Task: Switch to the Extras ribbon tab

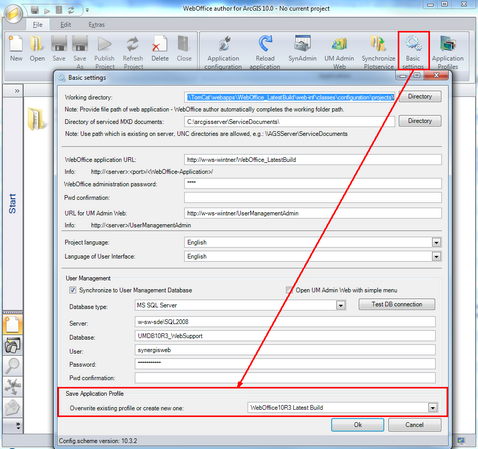Action: click(x=97, y=25)
